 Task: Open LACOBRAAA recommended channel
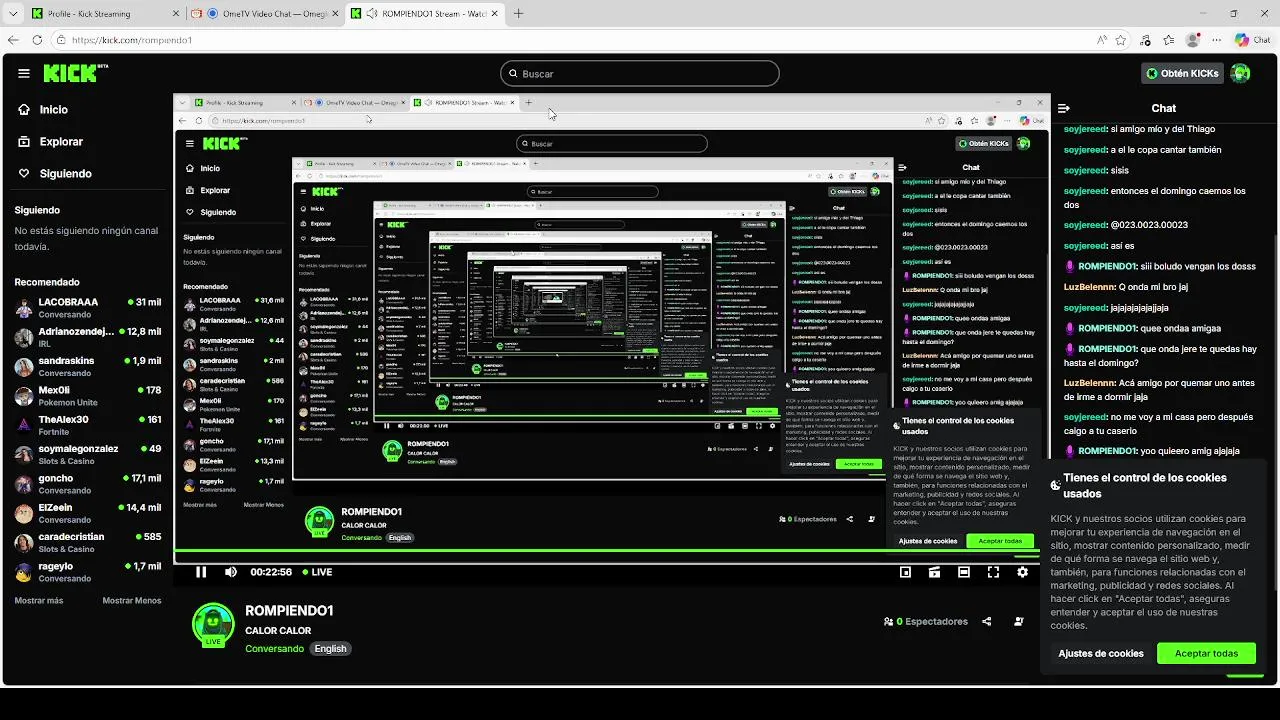pyautogui.click(x=88, y=307)
